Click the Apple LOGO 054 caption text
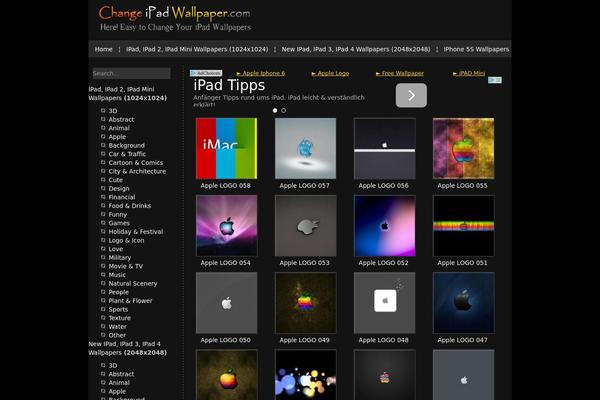The image size is (600, 400). pyautogui.click(x=226, y=263)
